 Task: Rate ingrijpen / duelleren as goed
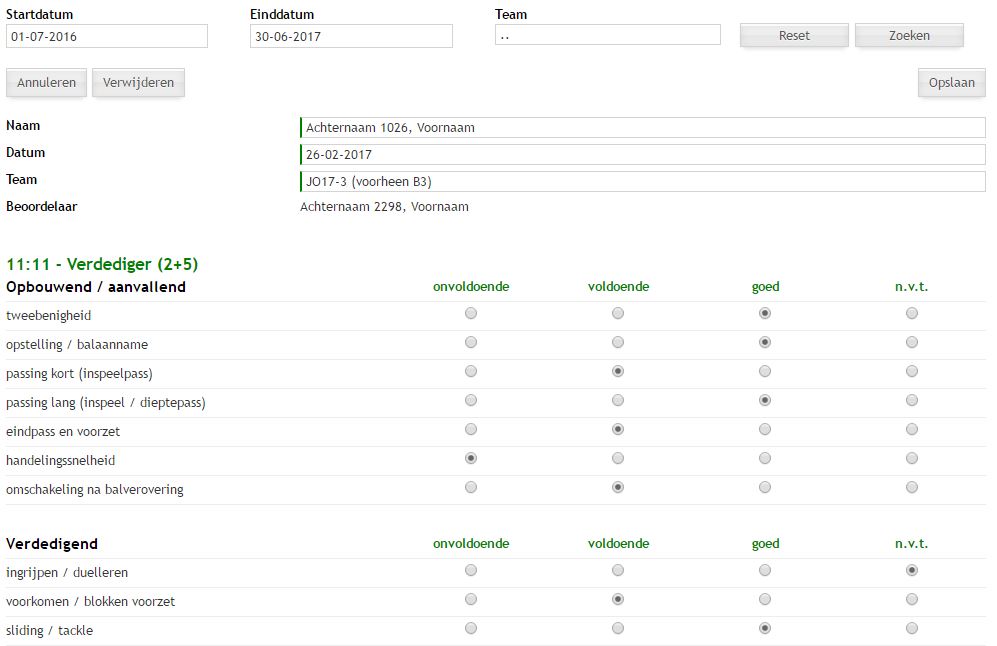(x=765, y=571)
